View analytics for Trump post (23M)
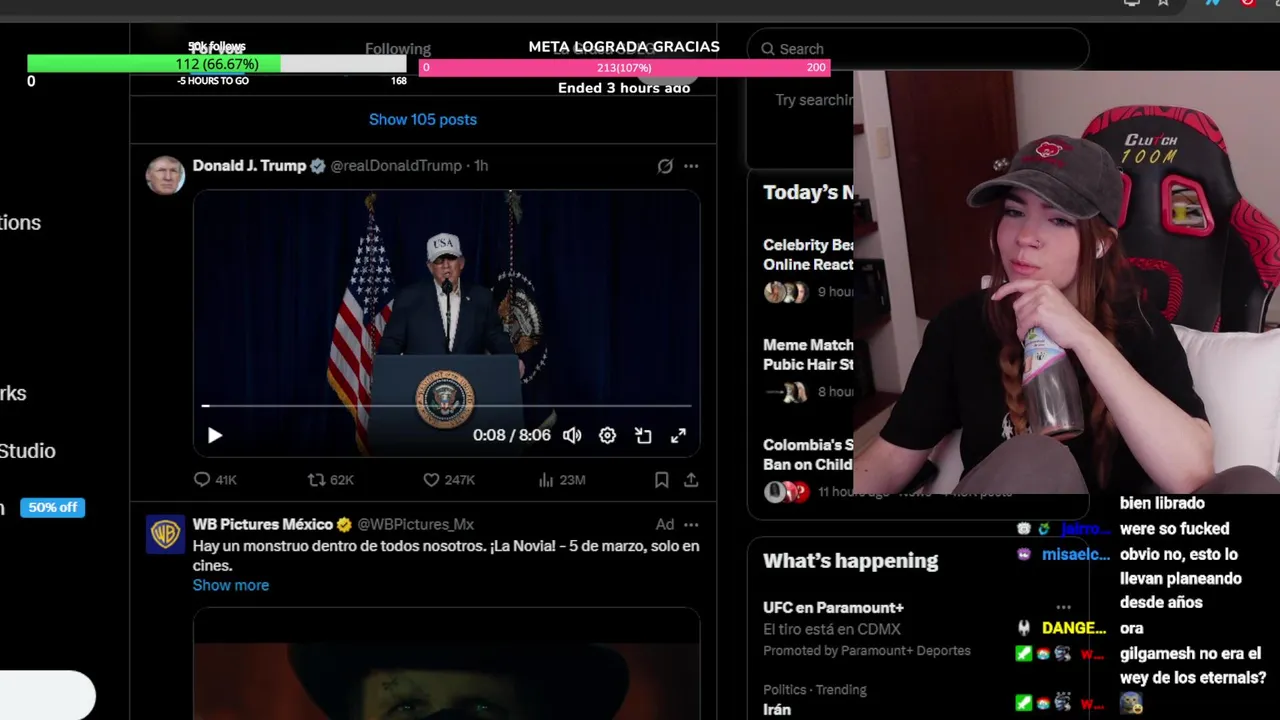This screenshot has height=720, width=1280. [x=561, y=480]
